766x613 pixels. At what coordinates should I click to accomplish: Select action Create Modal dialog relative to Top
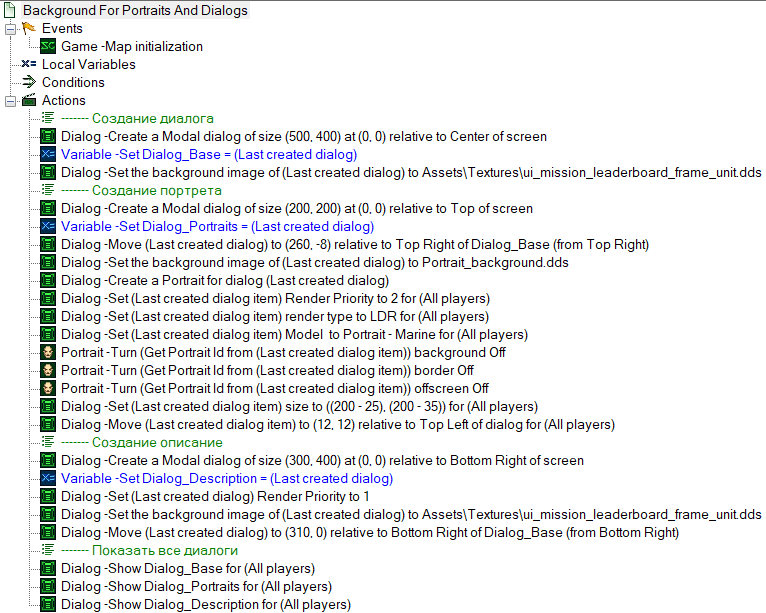pos(297,209)
